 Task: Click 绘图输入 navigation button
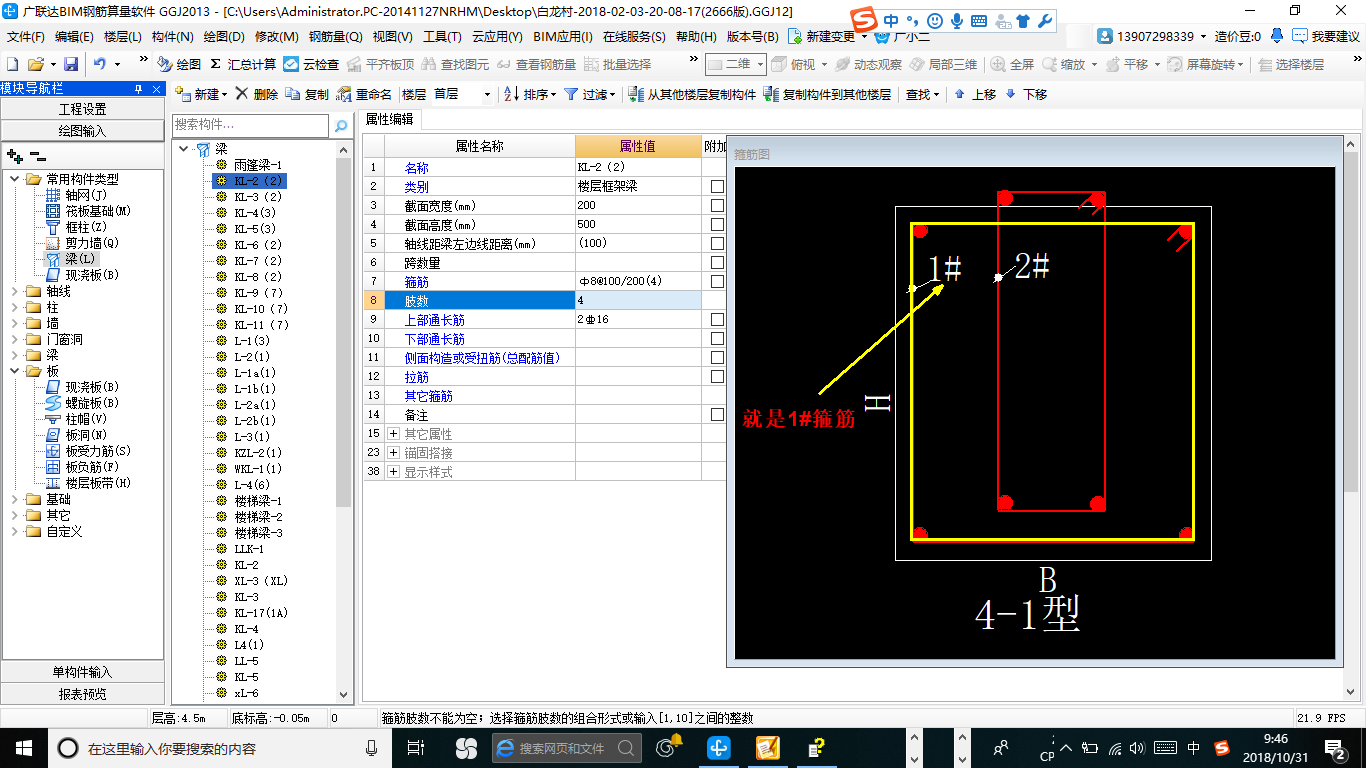[x=82, y=131]
